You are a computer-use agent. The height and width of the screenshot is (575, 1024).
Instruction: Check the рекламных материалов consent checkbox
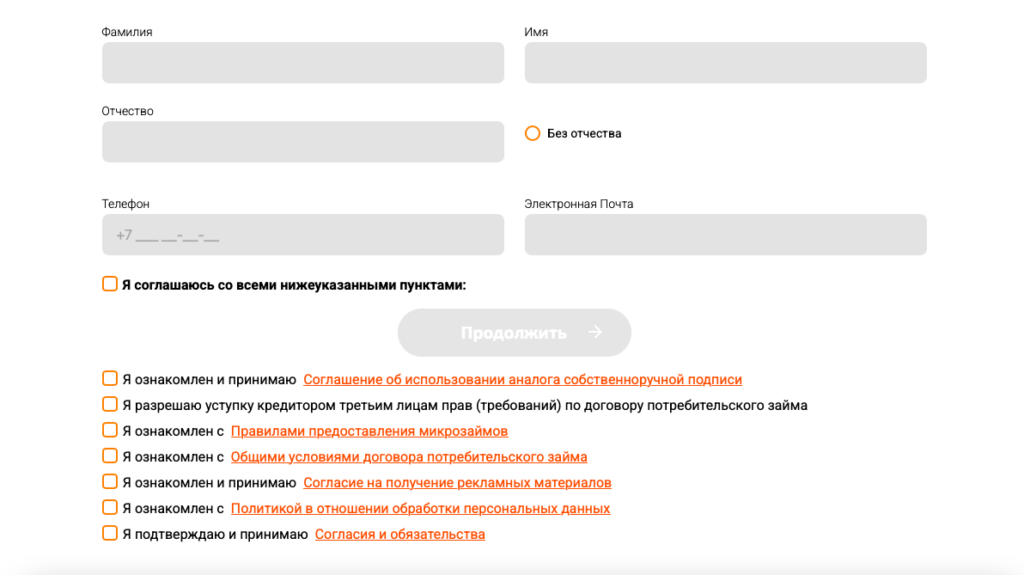pos(110,482)
